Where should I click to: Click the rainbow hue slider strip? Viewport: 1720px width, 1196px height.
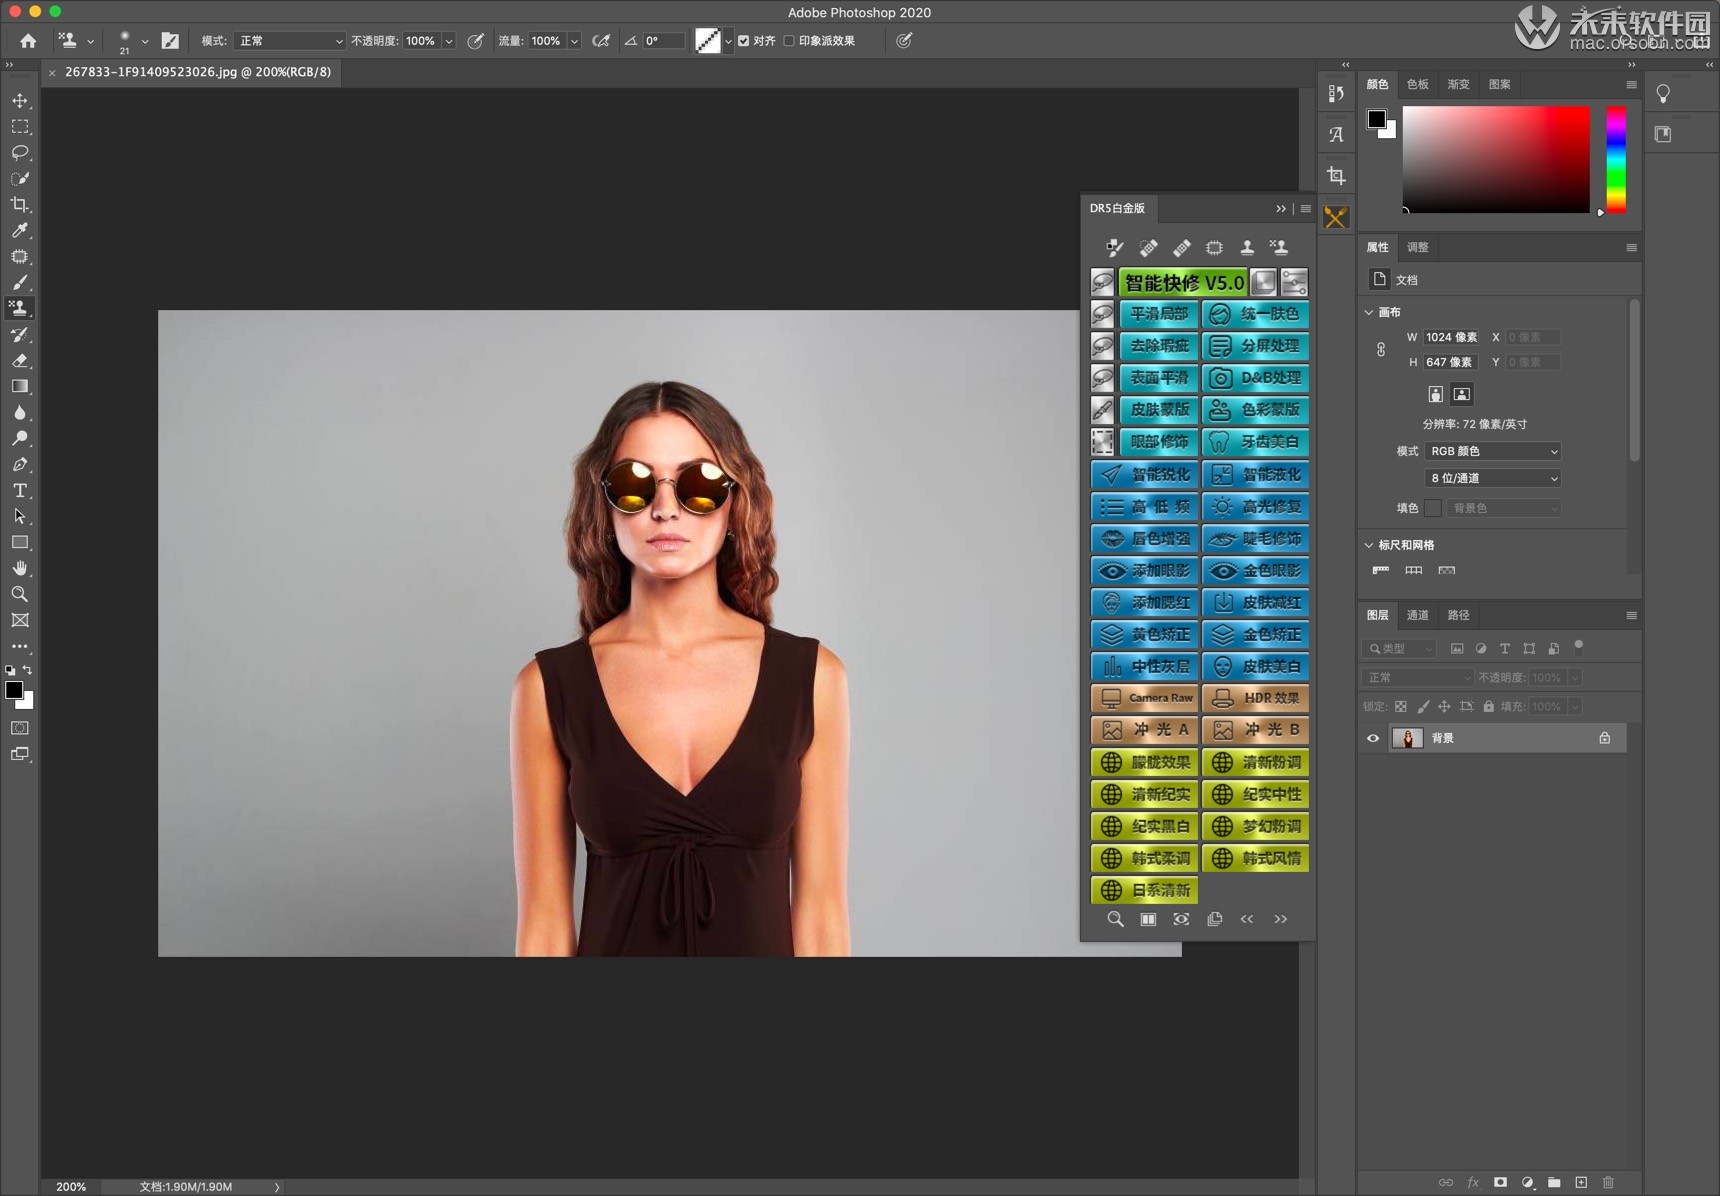1616,159
